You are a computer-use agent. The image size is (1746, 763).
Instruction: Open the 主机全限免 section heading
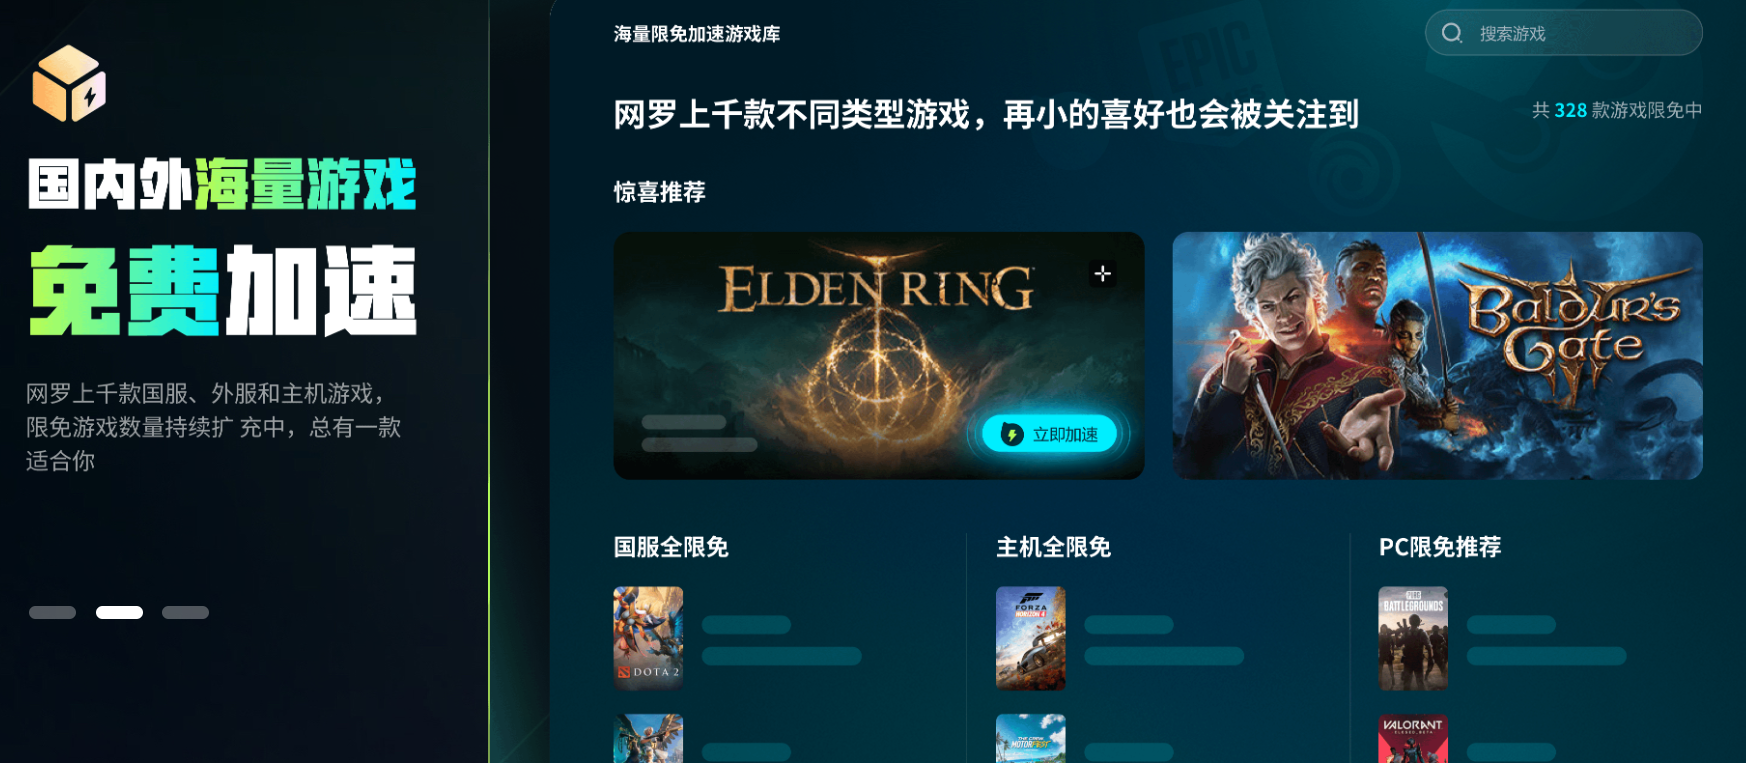(1054, 547)
